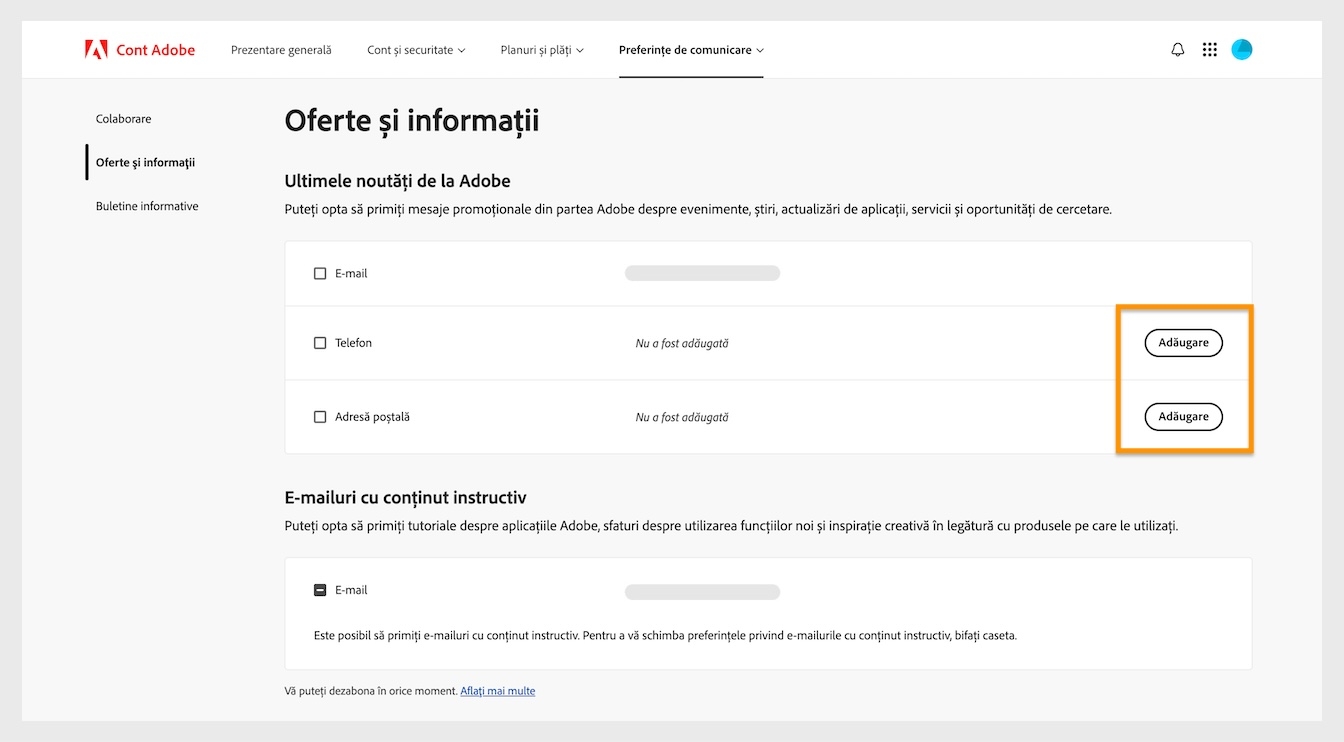Open the Preferințe de comunicare dropdown
1344x742 pixels.
690,49
